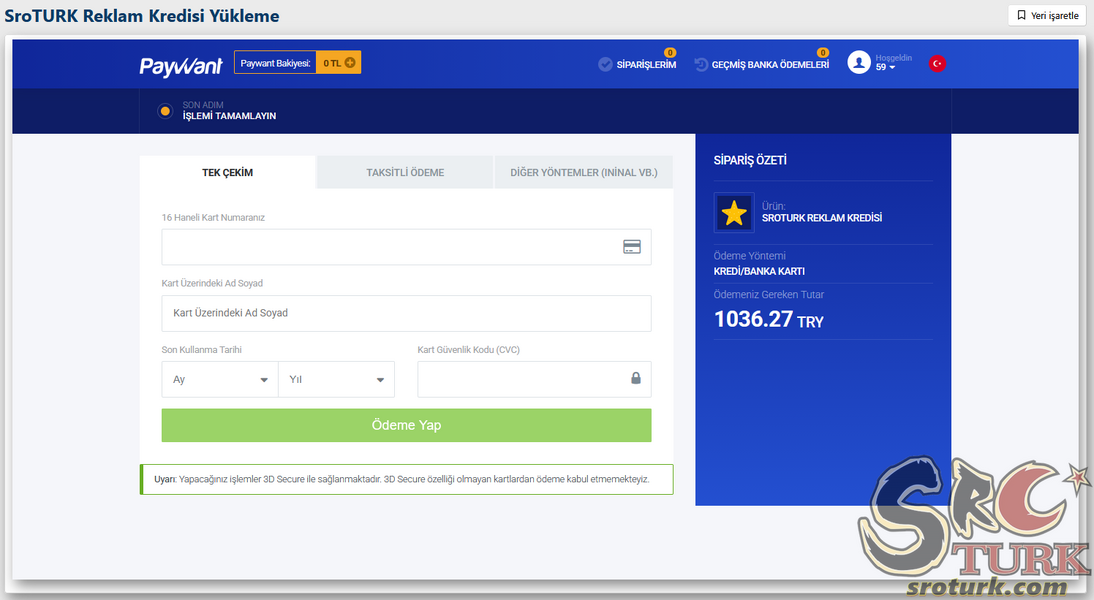Viewport: 1094px width, 600px height.
Task: Click the Geçmiş Banka Ödemeleri 0 badge
Action: click(823, 52)
